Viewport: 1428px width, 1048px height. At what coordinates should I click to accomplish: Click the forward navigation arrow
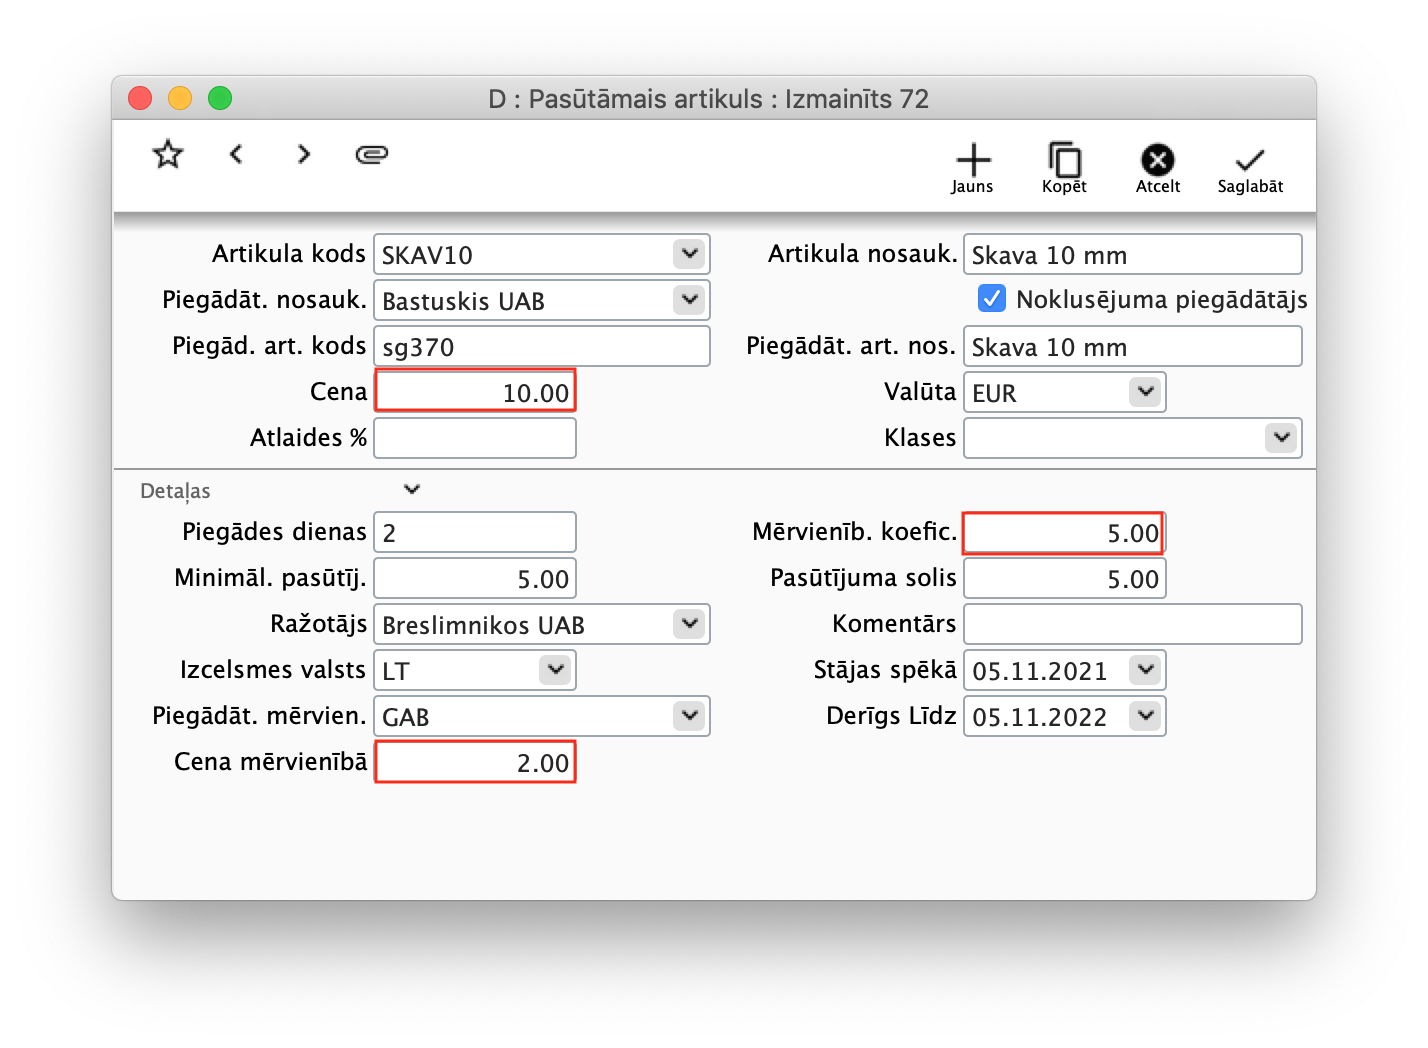coord(303,153)
